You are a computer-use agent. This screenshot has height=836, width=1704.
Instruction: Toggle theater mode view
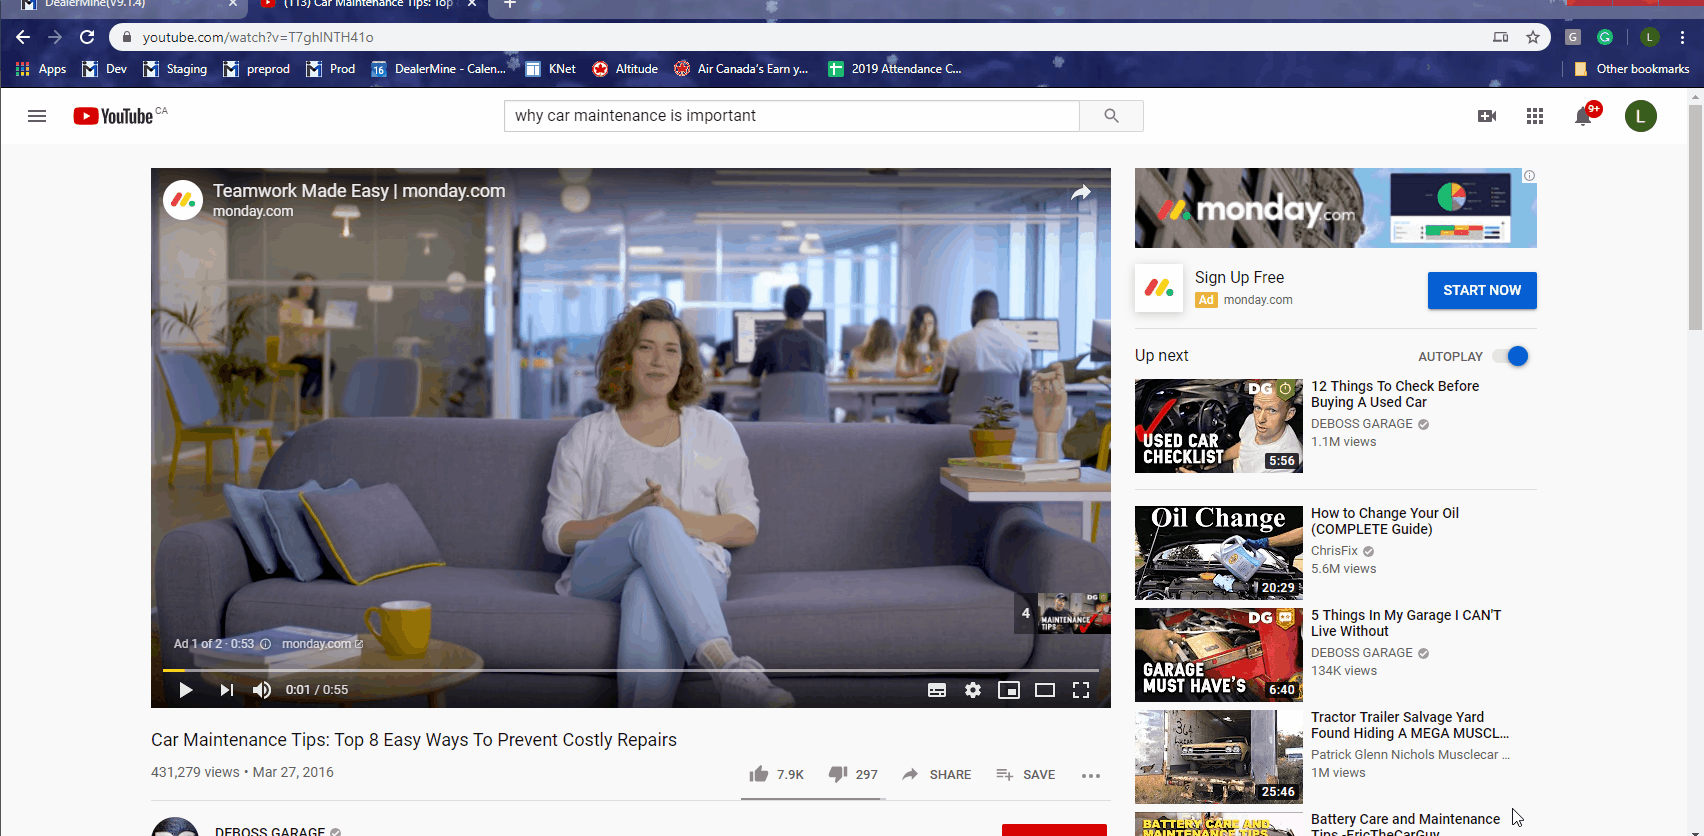[x=1045, y=690]
